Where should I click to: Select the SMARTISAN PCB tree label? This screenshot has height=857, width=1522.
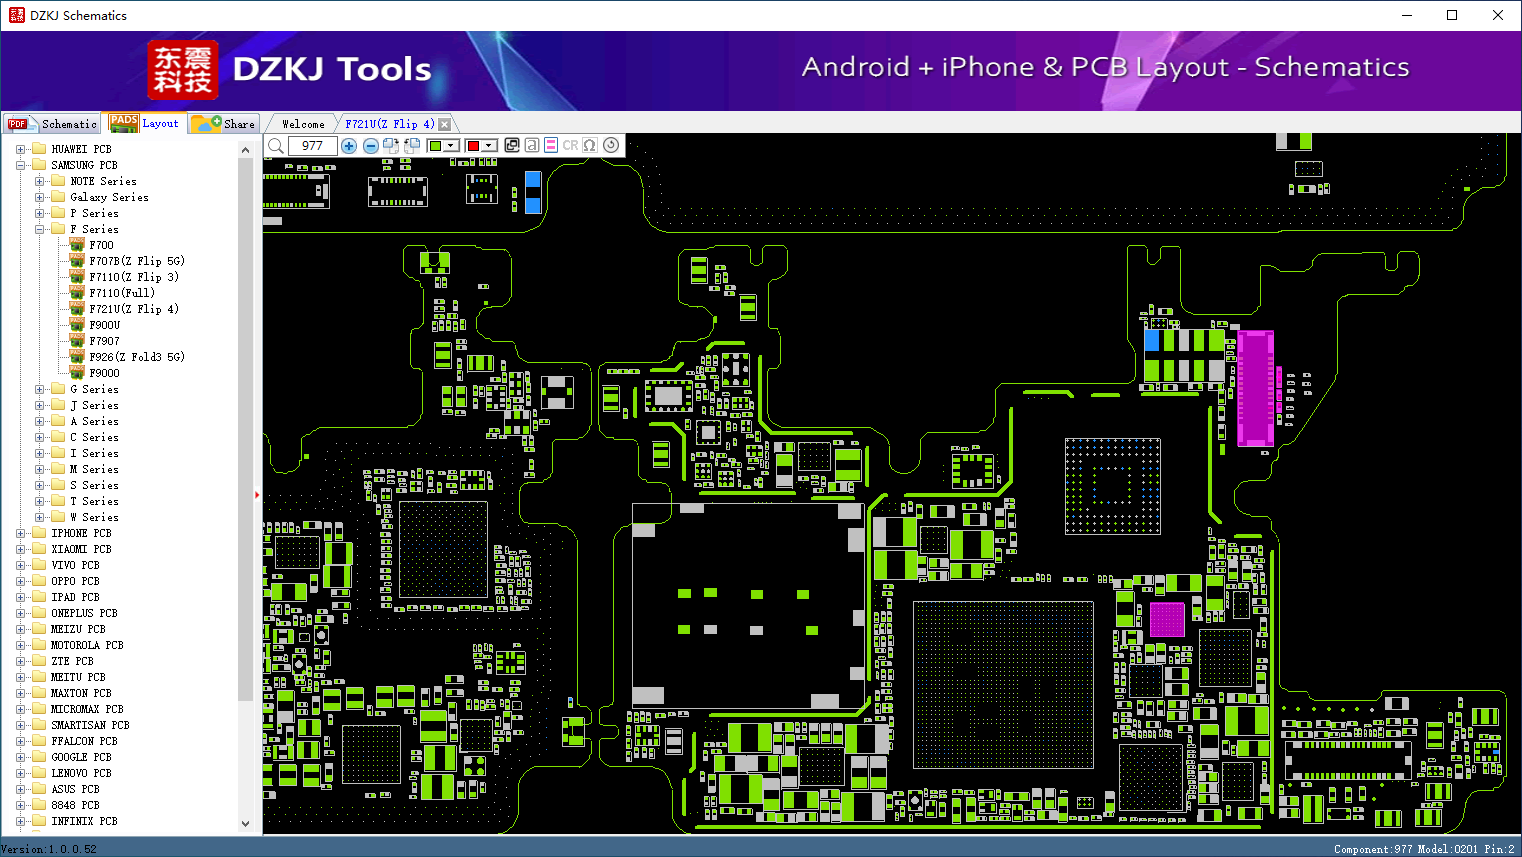(90, 725)
